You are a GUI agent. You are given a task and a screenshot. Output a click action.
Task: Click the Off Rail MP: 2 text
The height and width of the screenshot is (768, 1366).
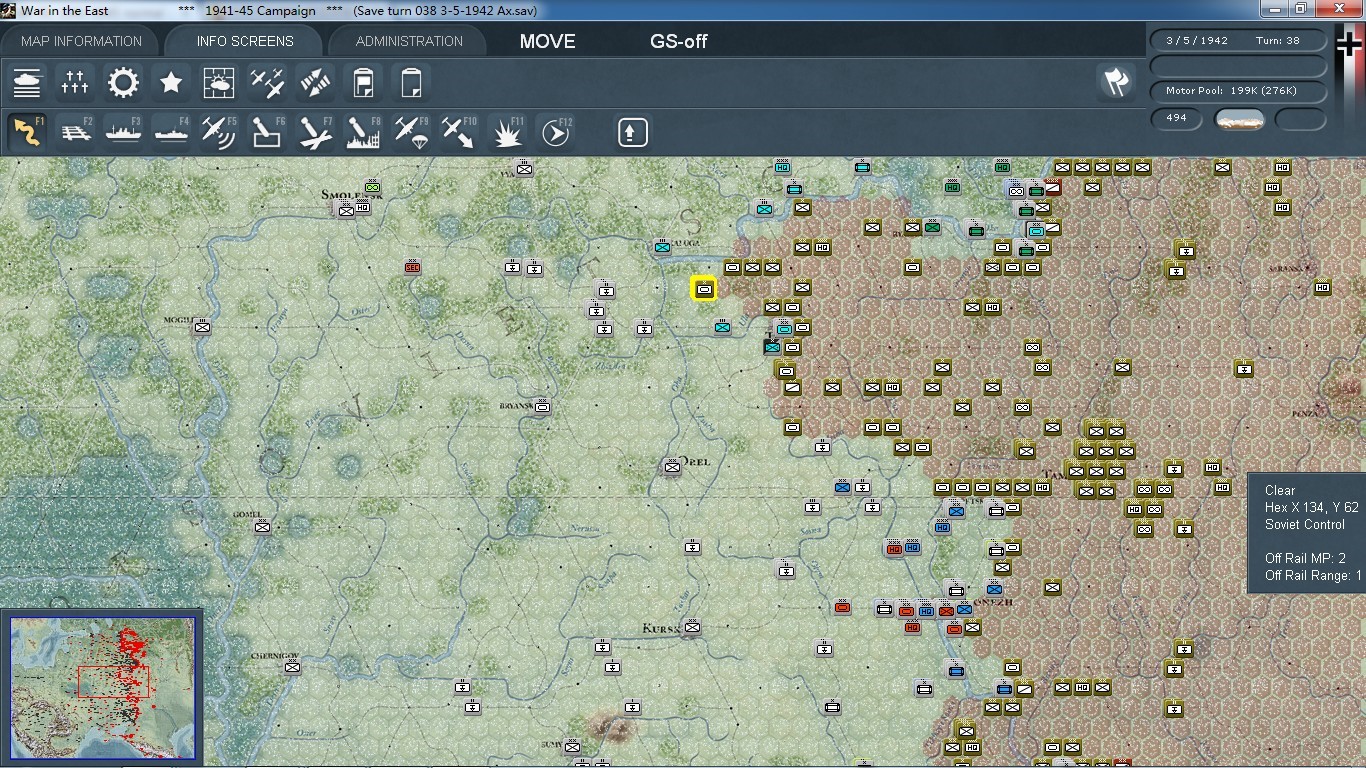click(x=1305, y=558)
